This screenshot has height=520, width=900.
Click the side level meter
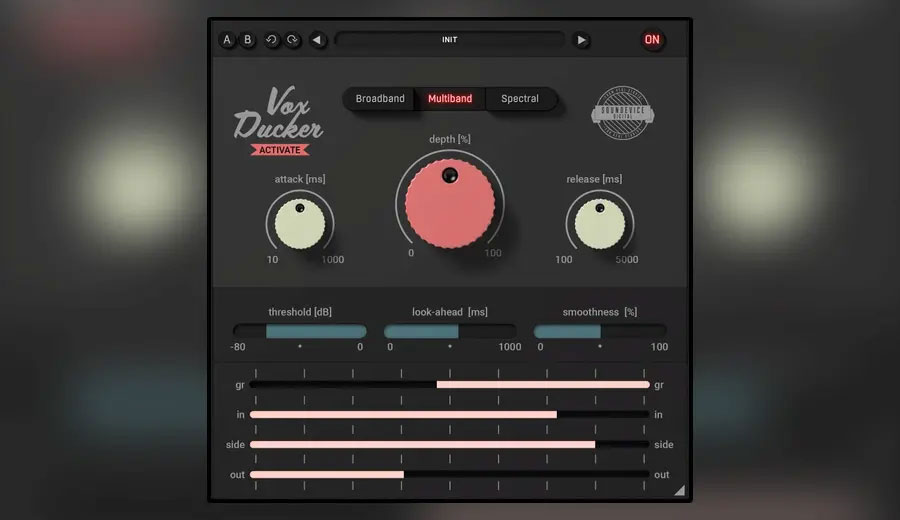(450, 444)
